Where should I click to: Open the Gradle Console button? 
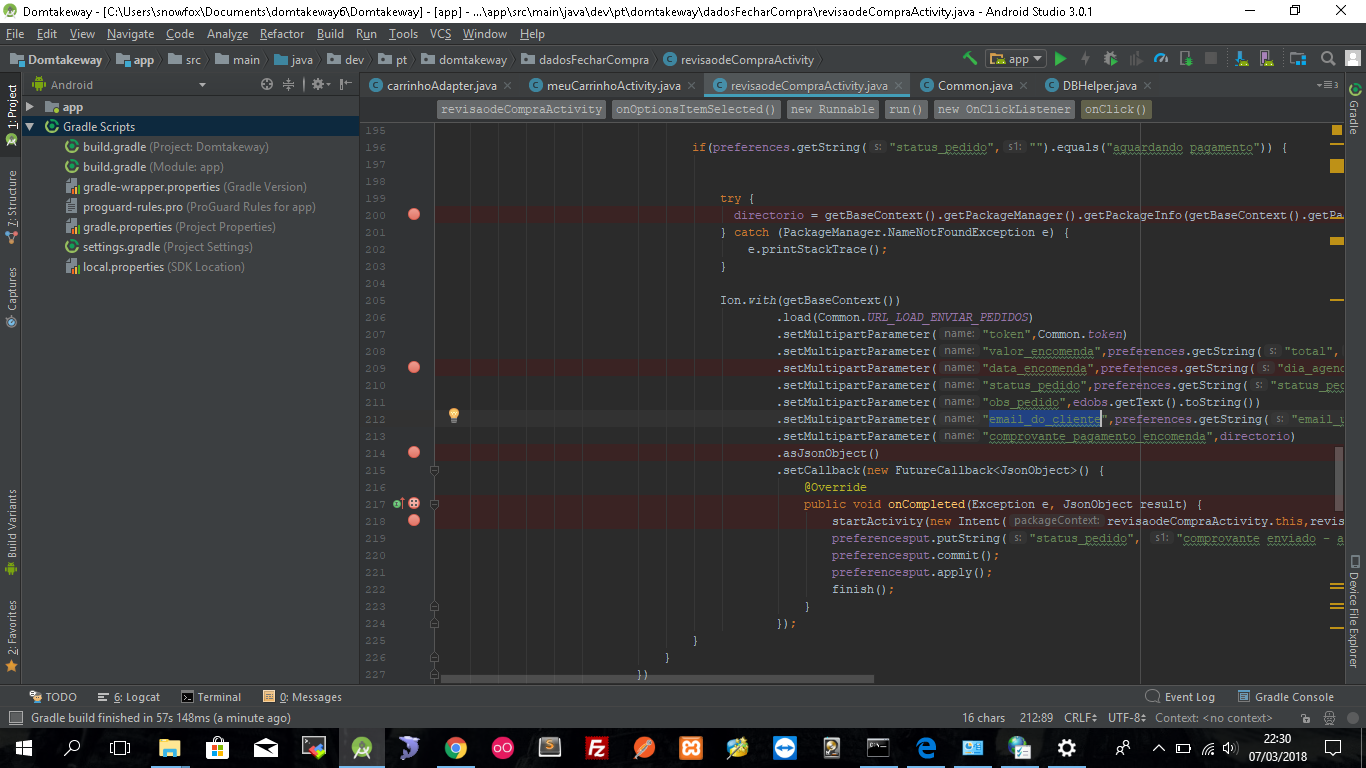[1286, 697]
